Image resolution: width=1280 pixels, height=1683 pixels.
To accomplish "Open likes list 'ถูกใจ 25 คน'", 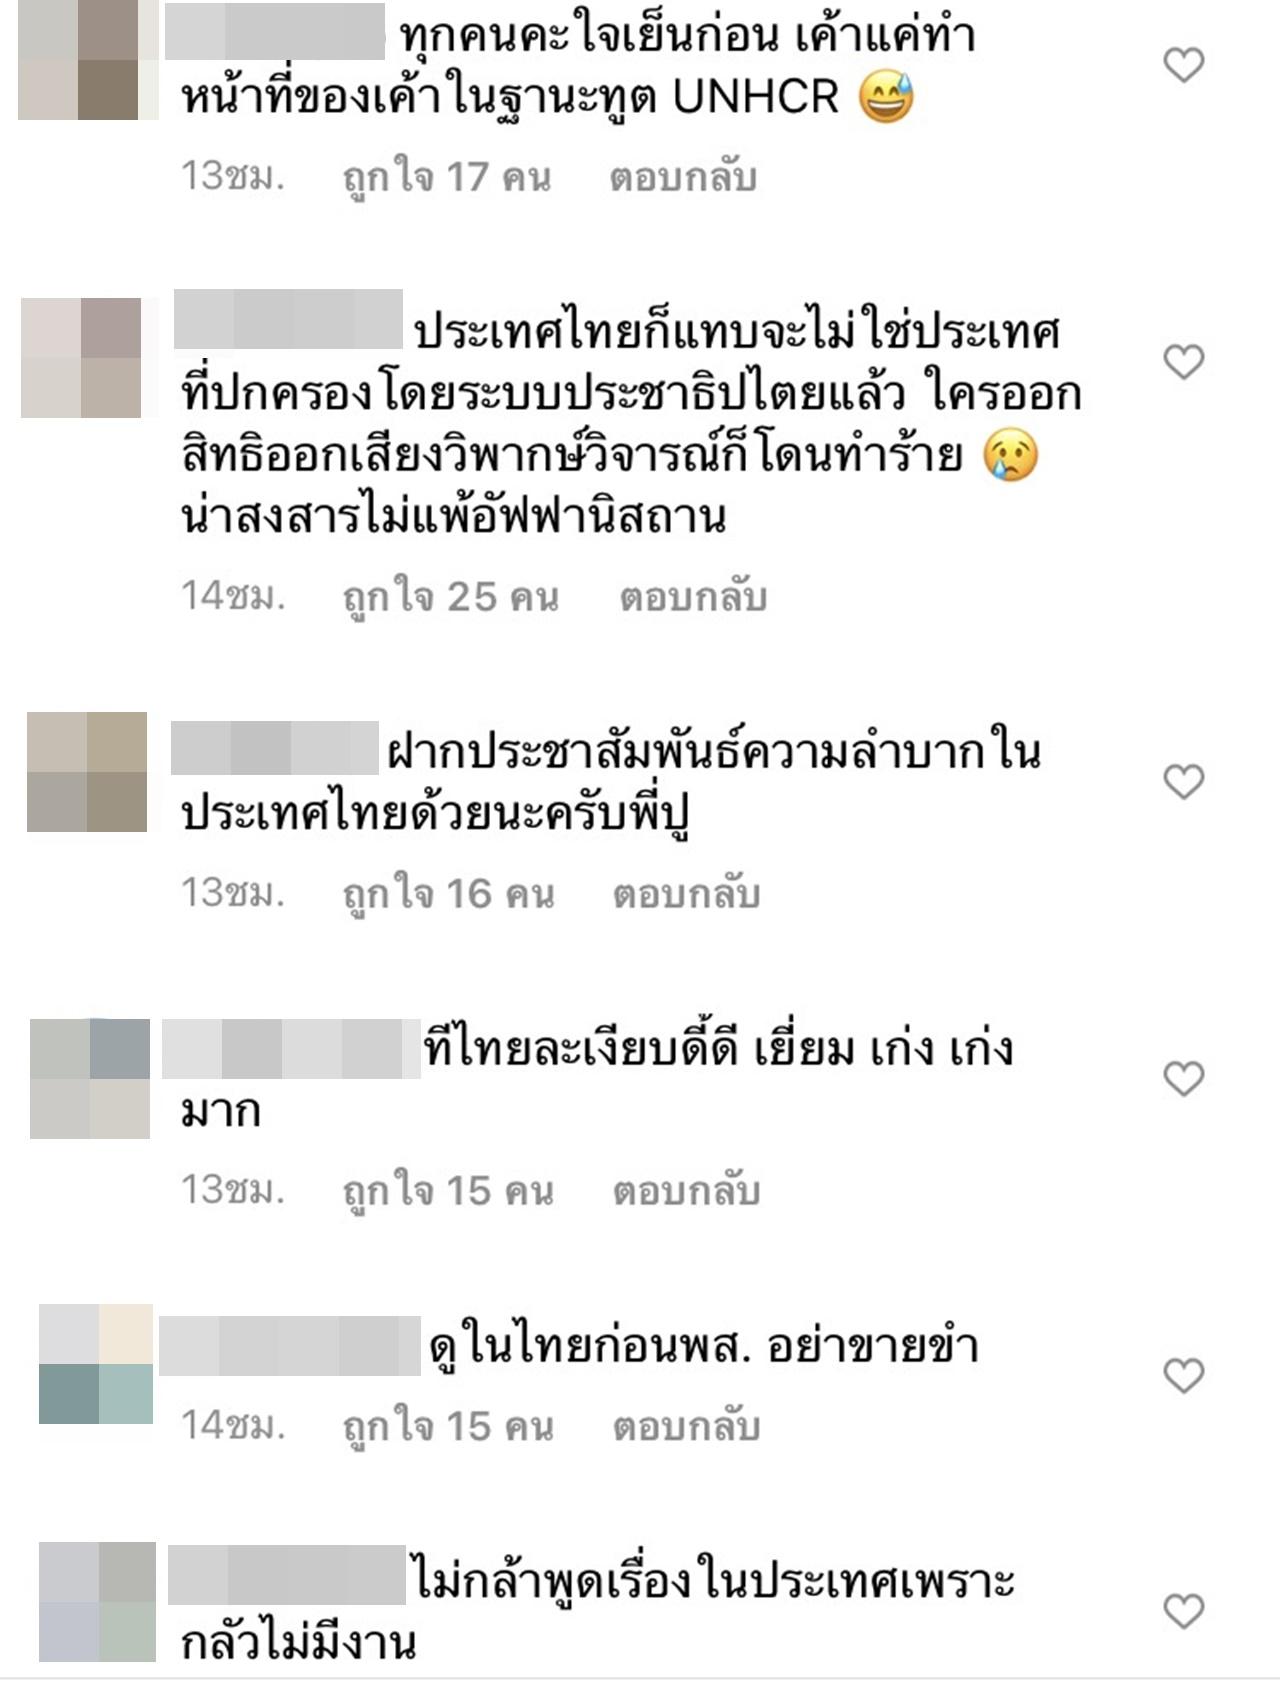I will pos(451,597).
